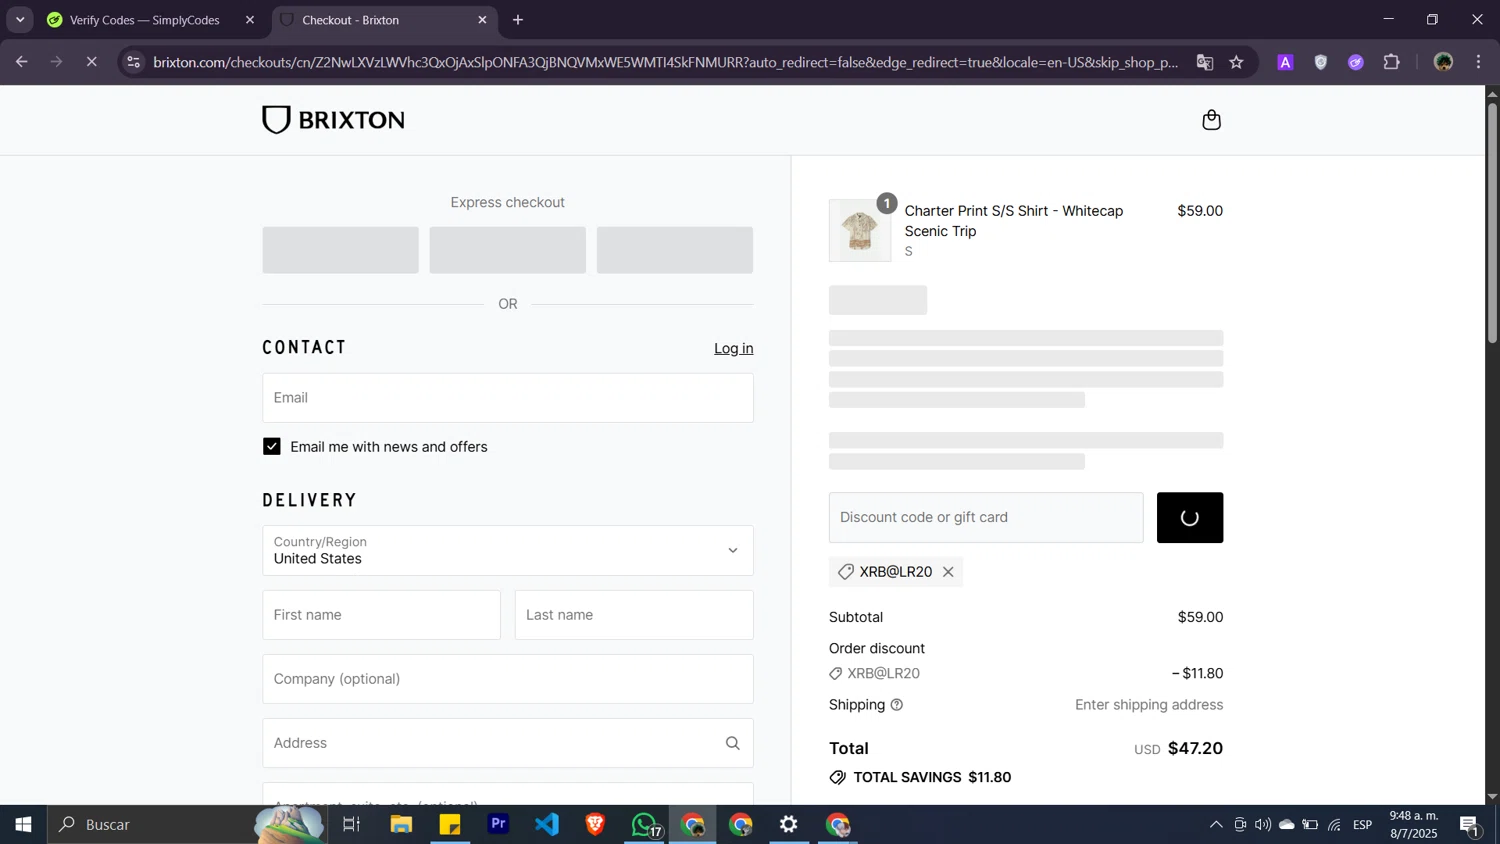Open the Wi-Fi network tray icon
The image size is (1500, 844).
pos(1334,825)
